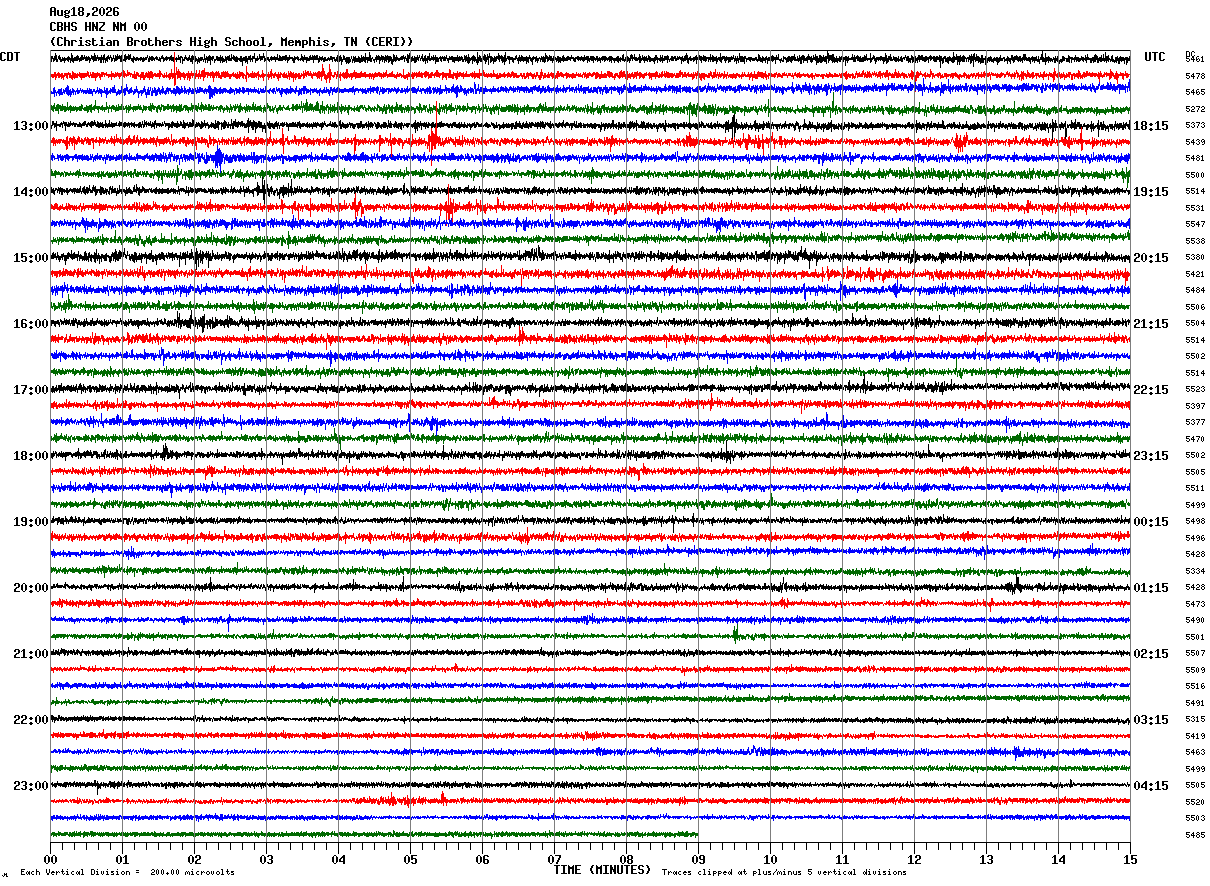Click the '23:15' UTC time label
Image resolution: width=1210 pixels, height=886 pixels.
point(1150,456)
